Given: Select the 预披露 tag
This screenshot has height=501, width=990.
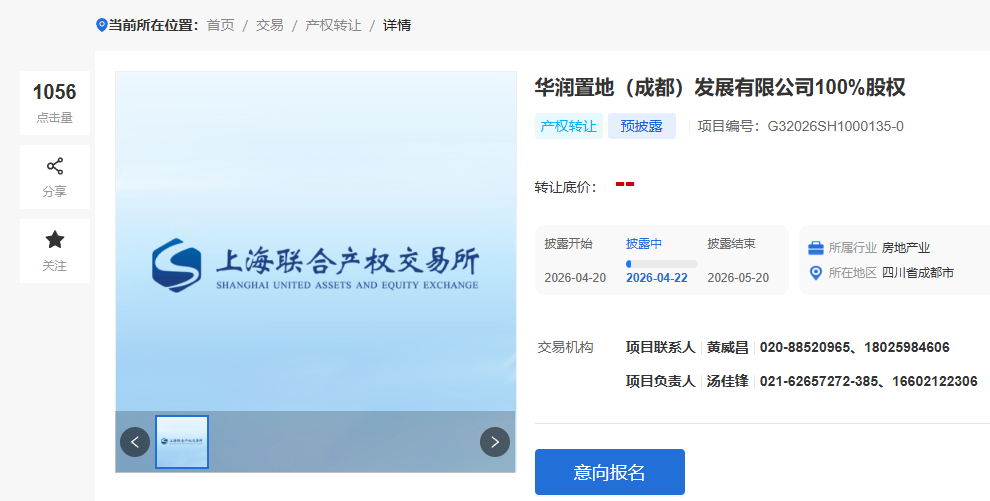Looking at the screenshot, I should pyautogui.click(x=641, y=126).
